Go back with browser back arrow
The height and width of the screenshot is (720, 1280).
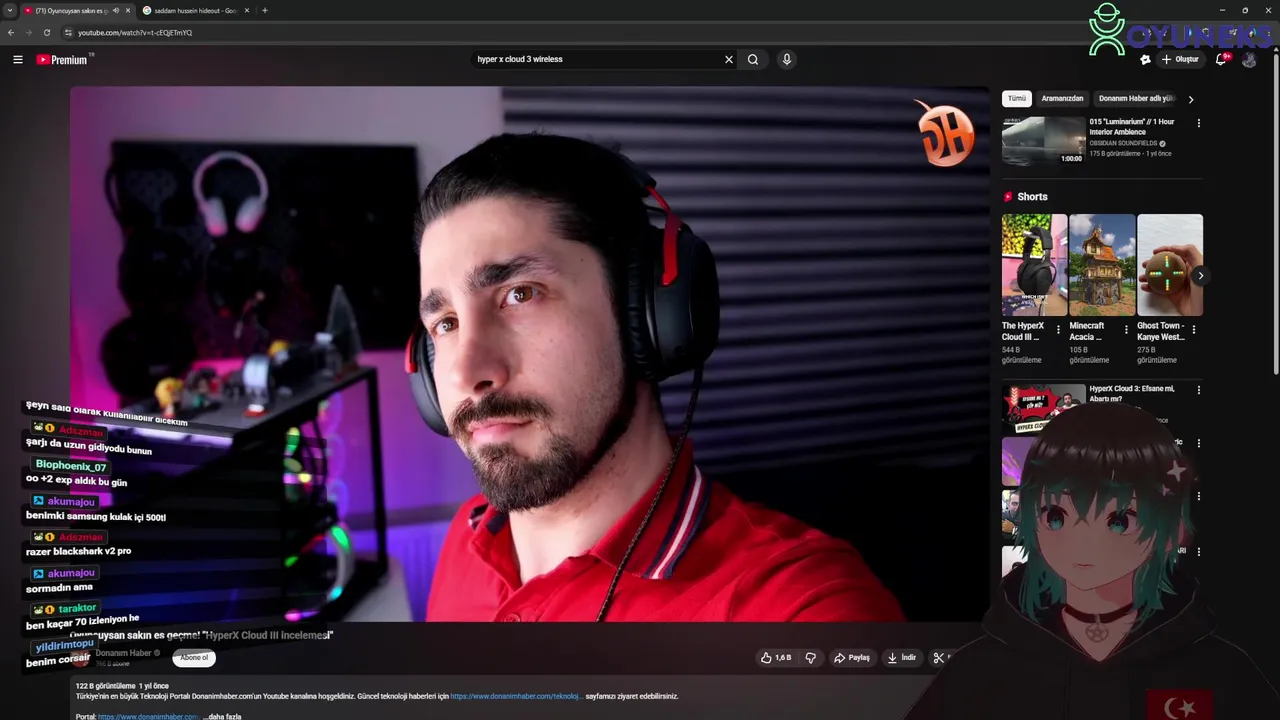click(x=11, y=32)
